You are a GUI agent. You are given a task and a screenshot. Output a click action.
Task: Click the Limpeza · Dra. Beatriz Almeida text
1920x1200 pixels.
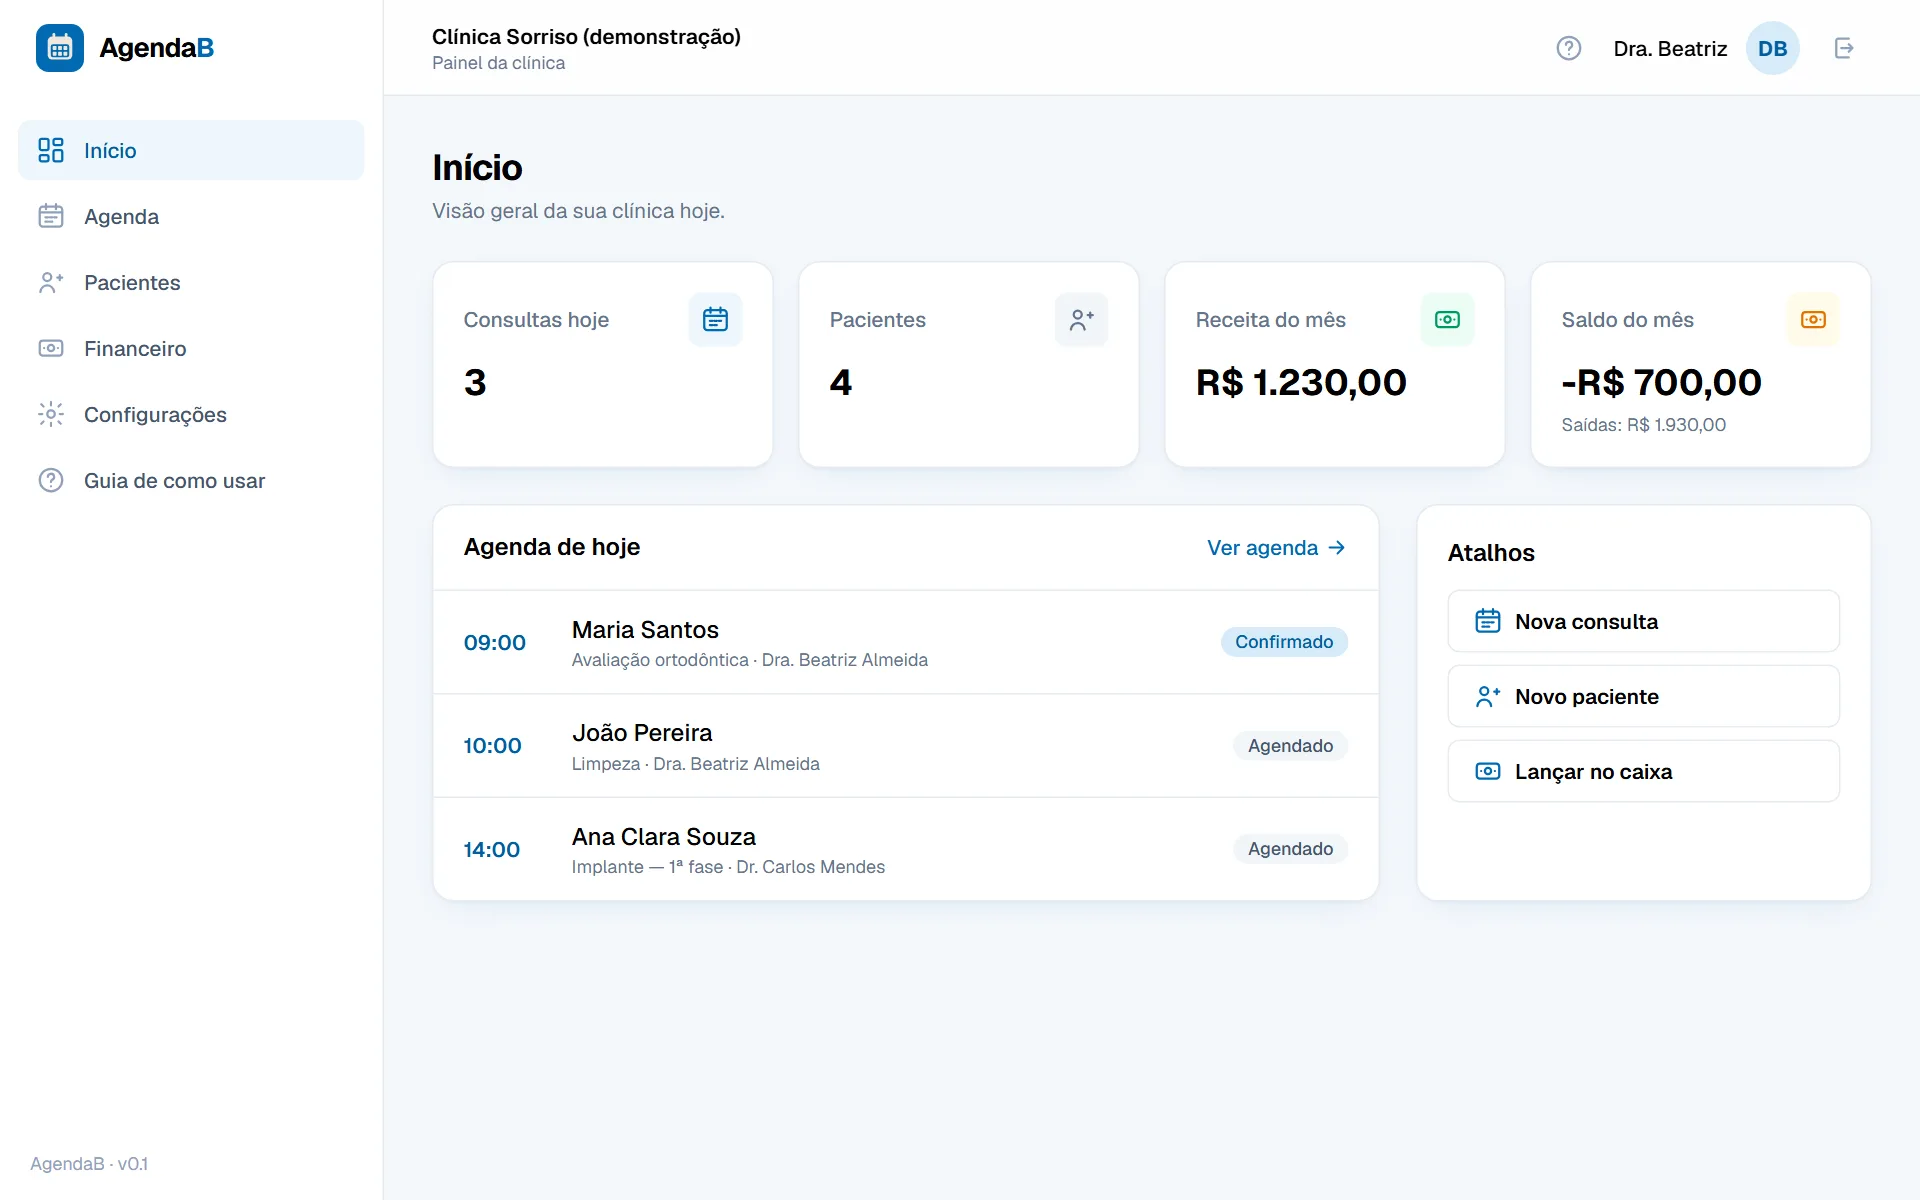(x=696, y=764)
